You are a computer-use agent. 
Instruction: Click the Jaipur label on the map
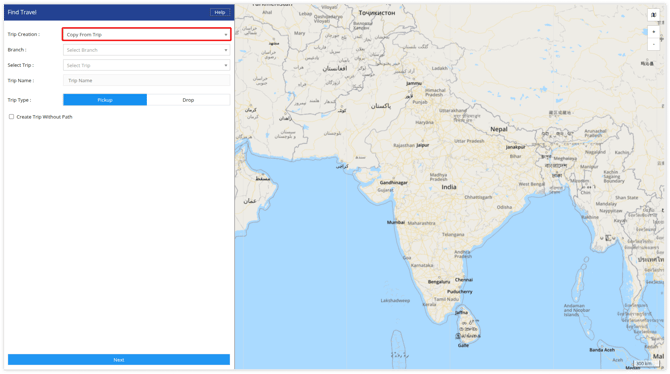423,145
